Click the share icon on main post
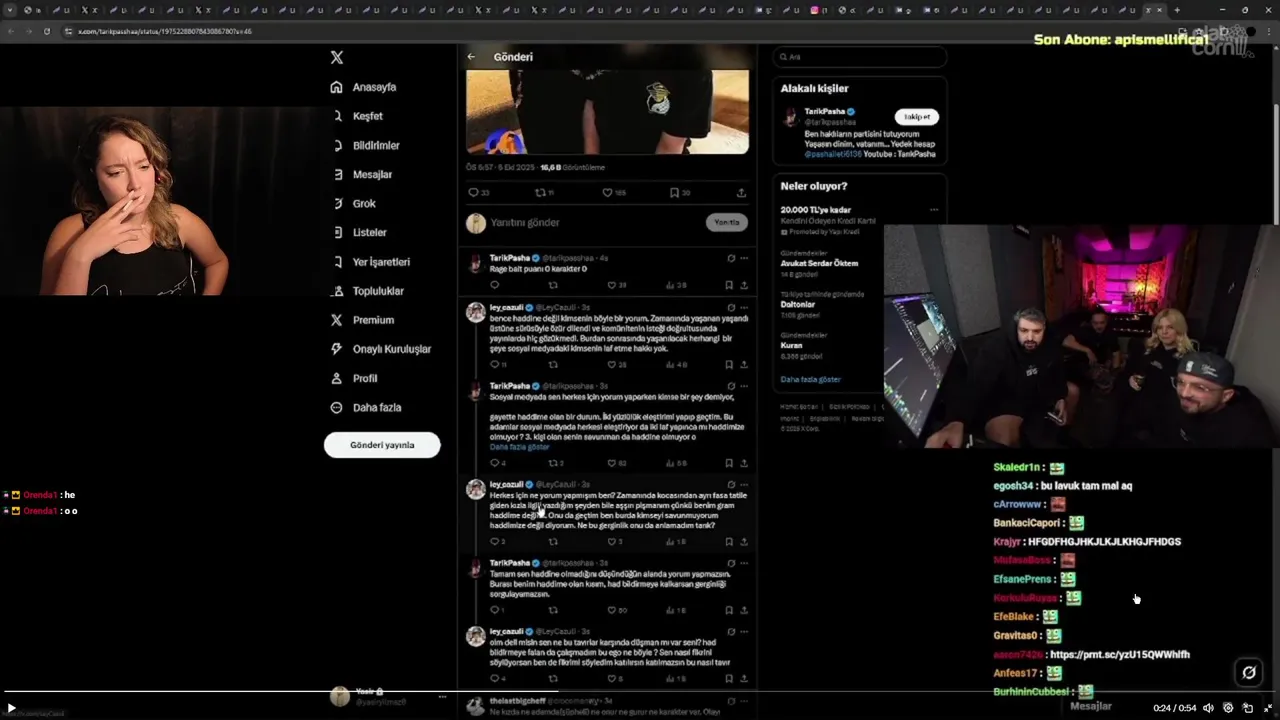Screen dimensions: 1280x720 point(741,193)
